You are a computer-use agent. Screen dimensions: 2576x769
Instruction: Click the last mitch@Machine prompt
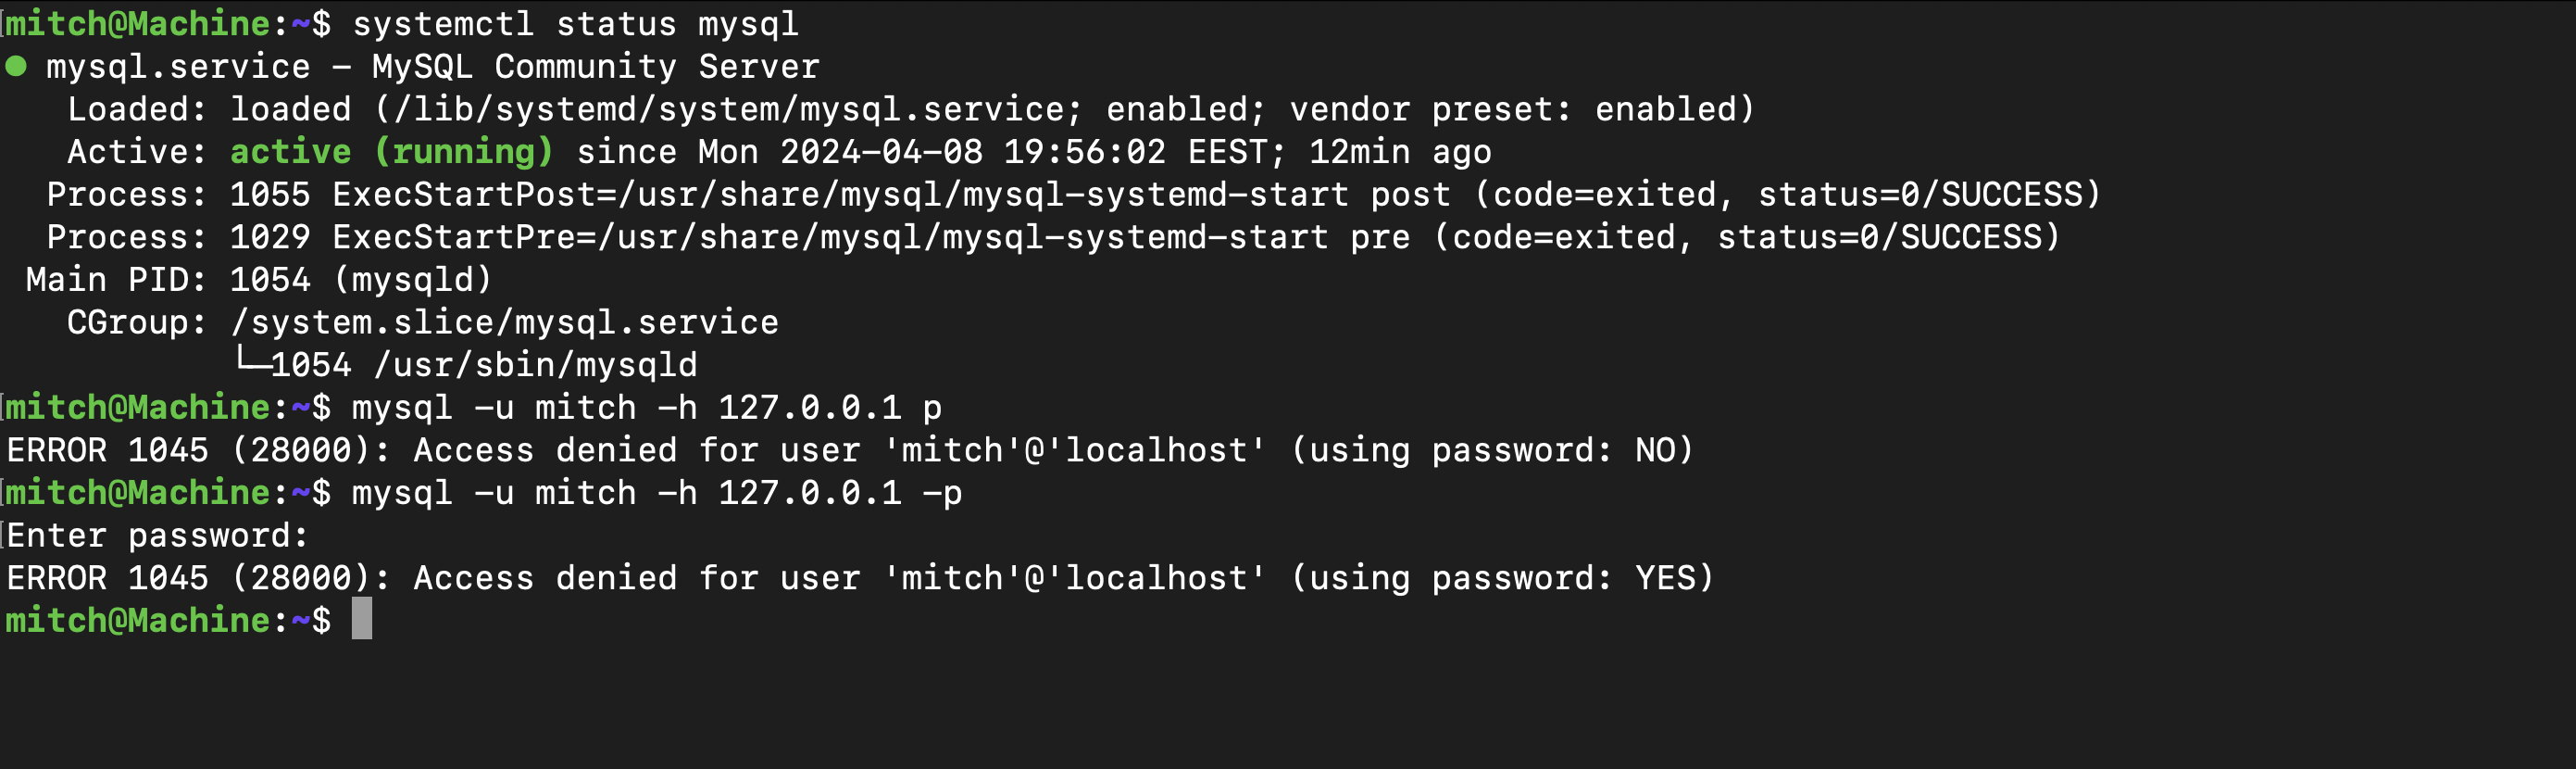pos(168,621)
